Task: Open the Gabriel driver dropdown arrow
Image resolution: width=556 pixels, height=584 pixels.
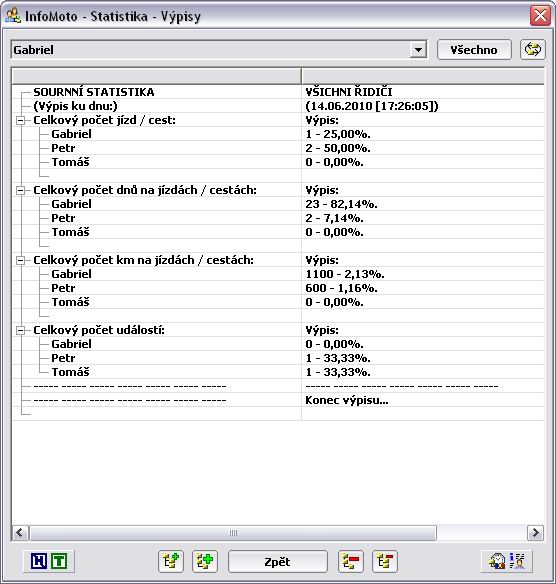Action: click(418, 50)
